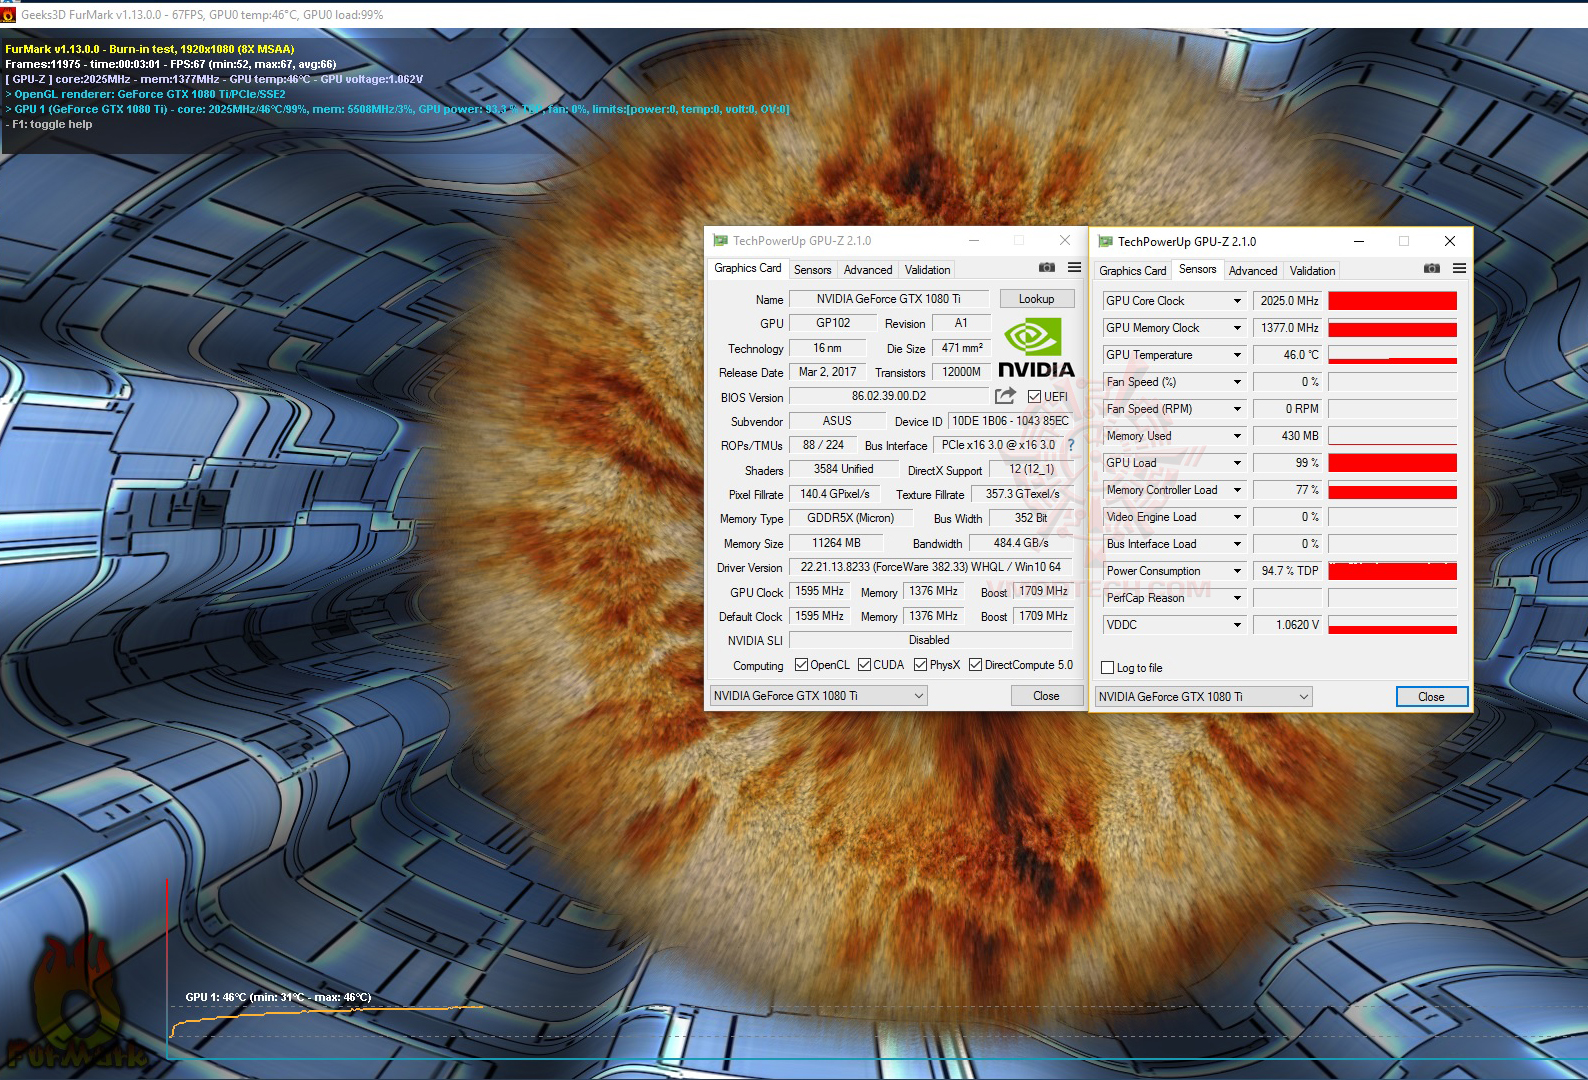Click the Device ID value '10DE 1B06 - 1043 85EC'
The width and height of the screenshot is (1588, 1080).
pos(1010,421)
